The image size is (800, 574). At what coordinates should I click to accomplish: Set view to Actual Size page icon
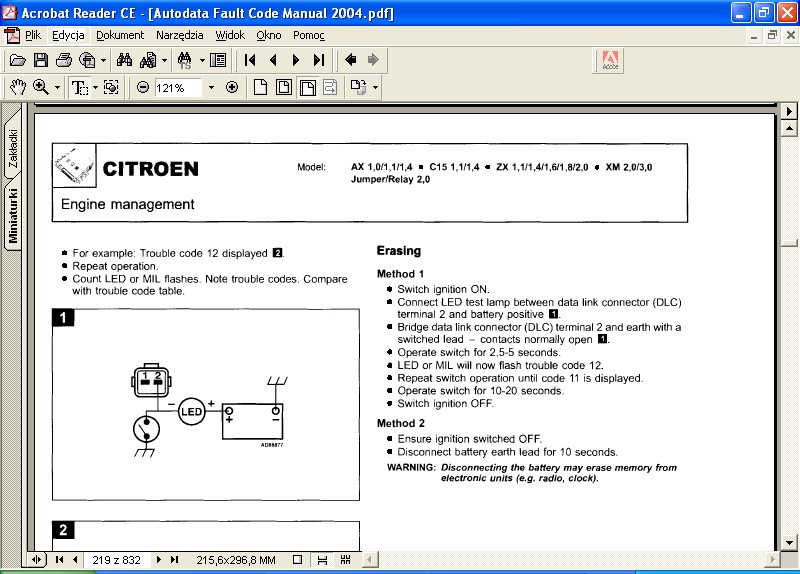click(260, 87)
